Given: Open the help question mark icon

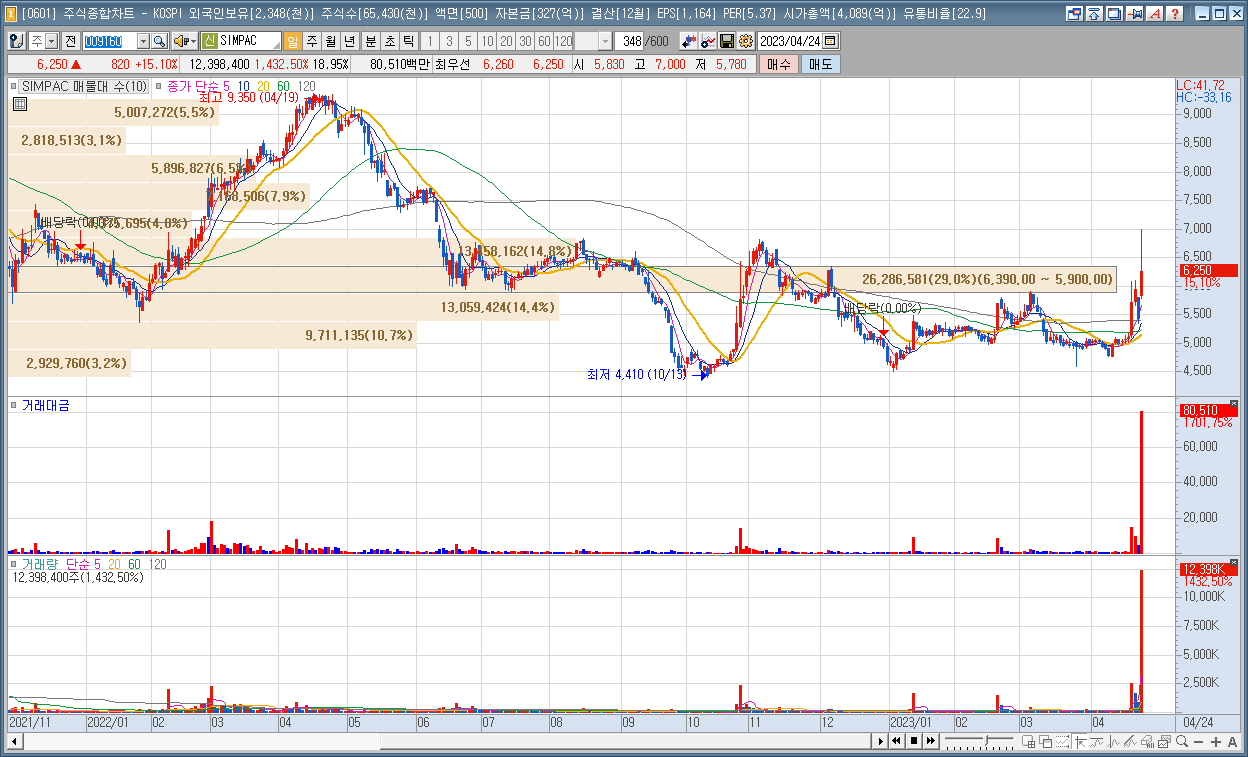Looking at the screenshot, I should 1173,13.
